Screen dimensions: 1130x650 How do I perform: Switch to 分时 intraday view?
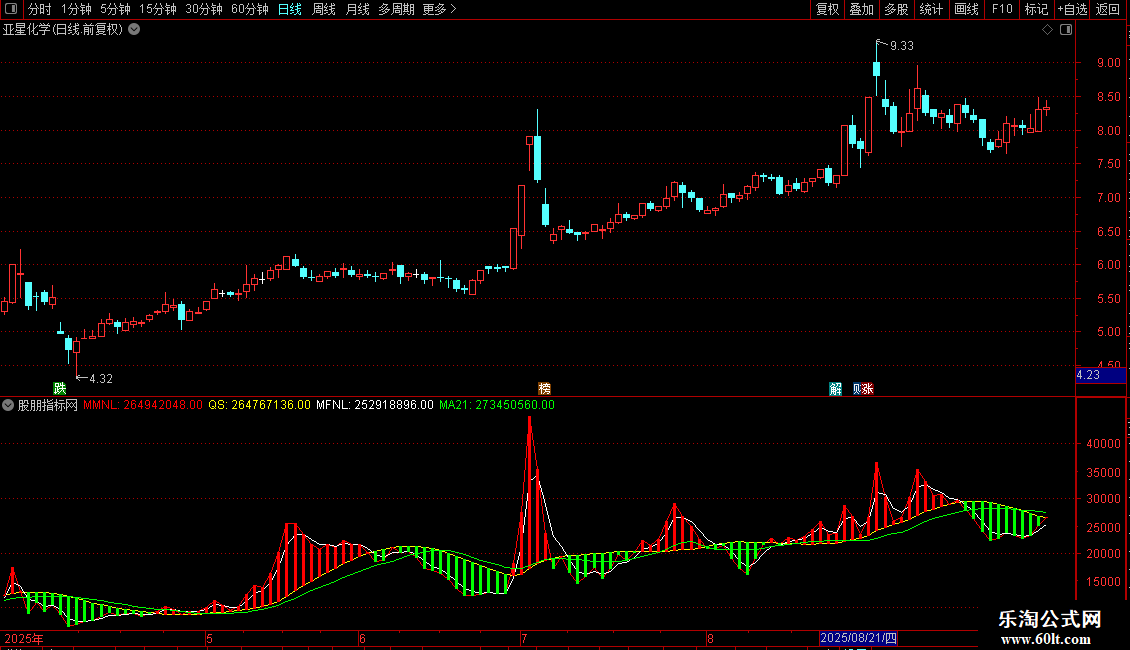40,9
